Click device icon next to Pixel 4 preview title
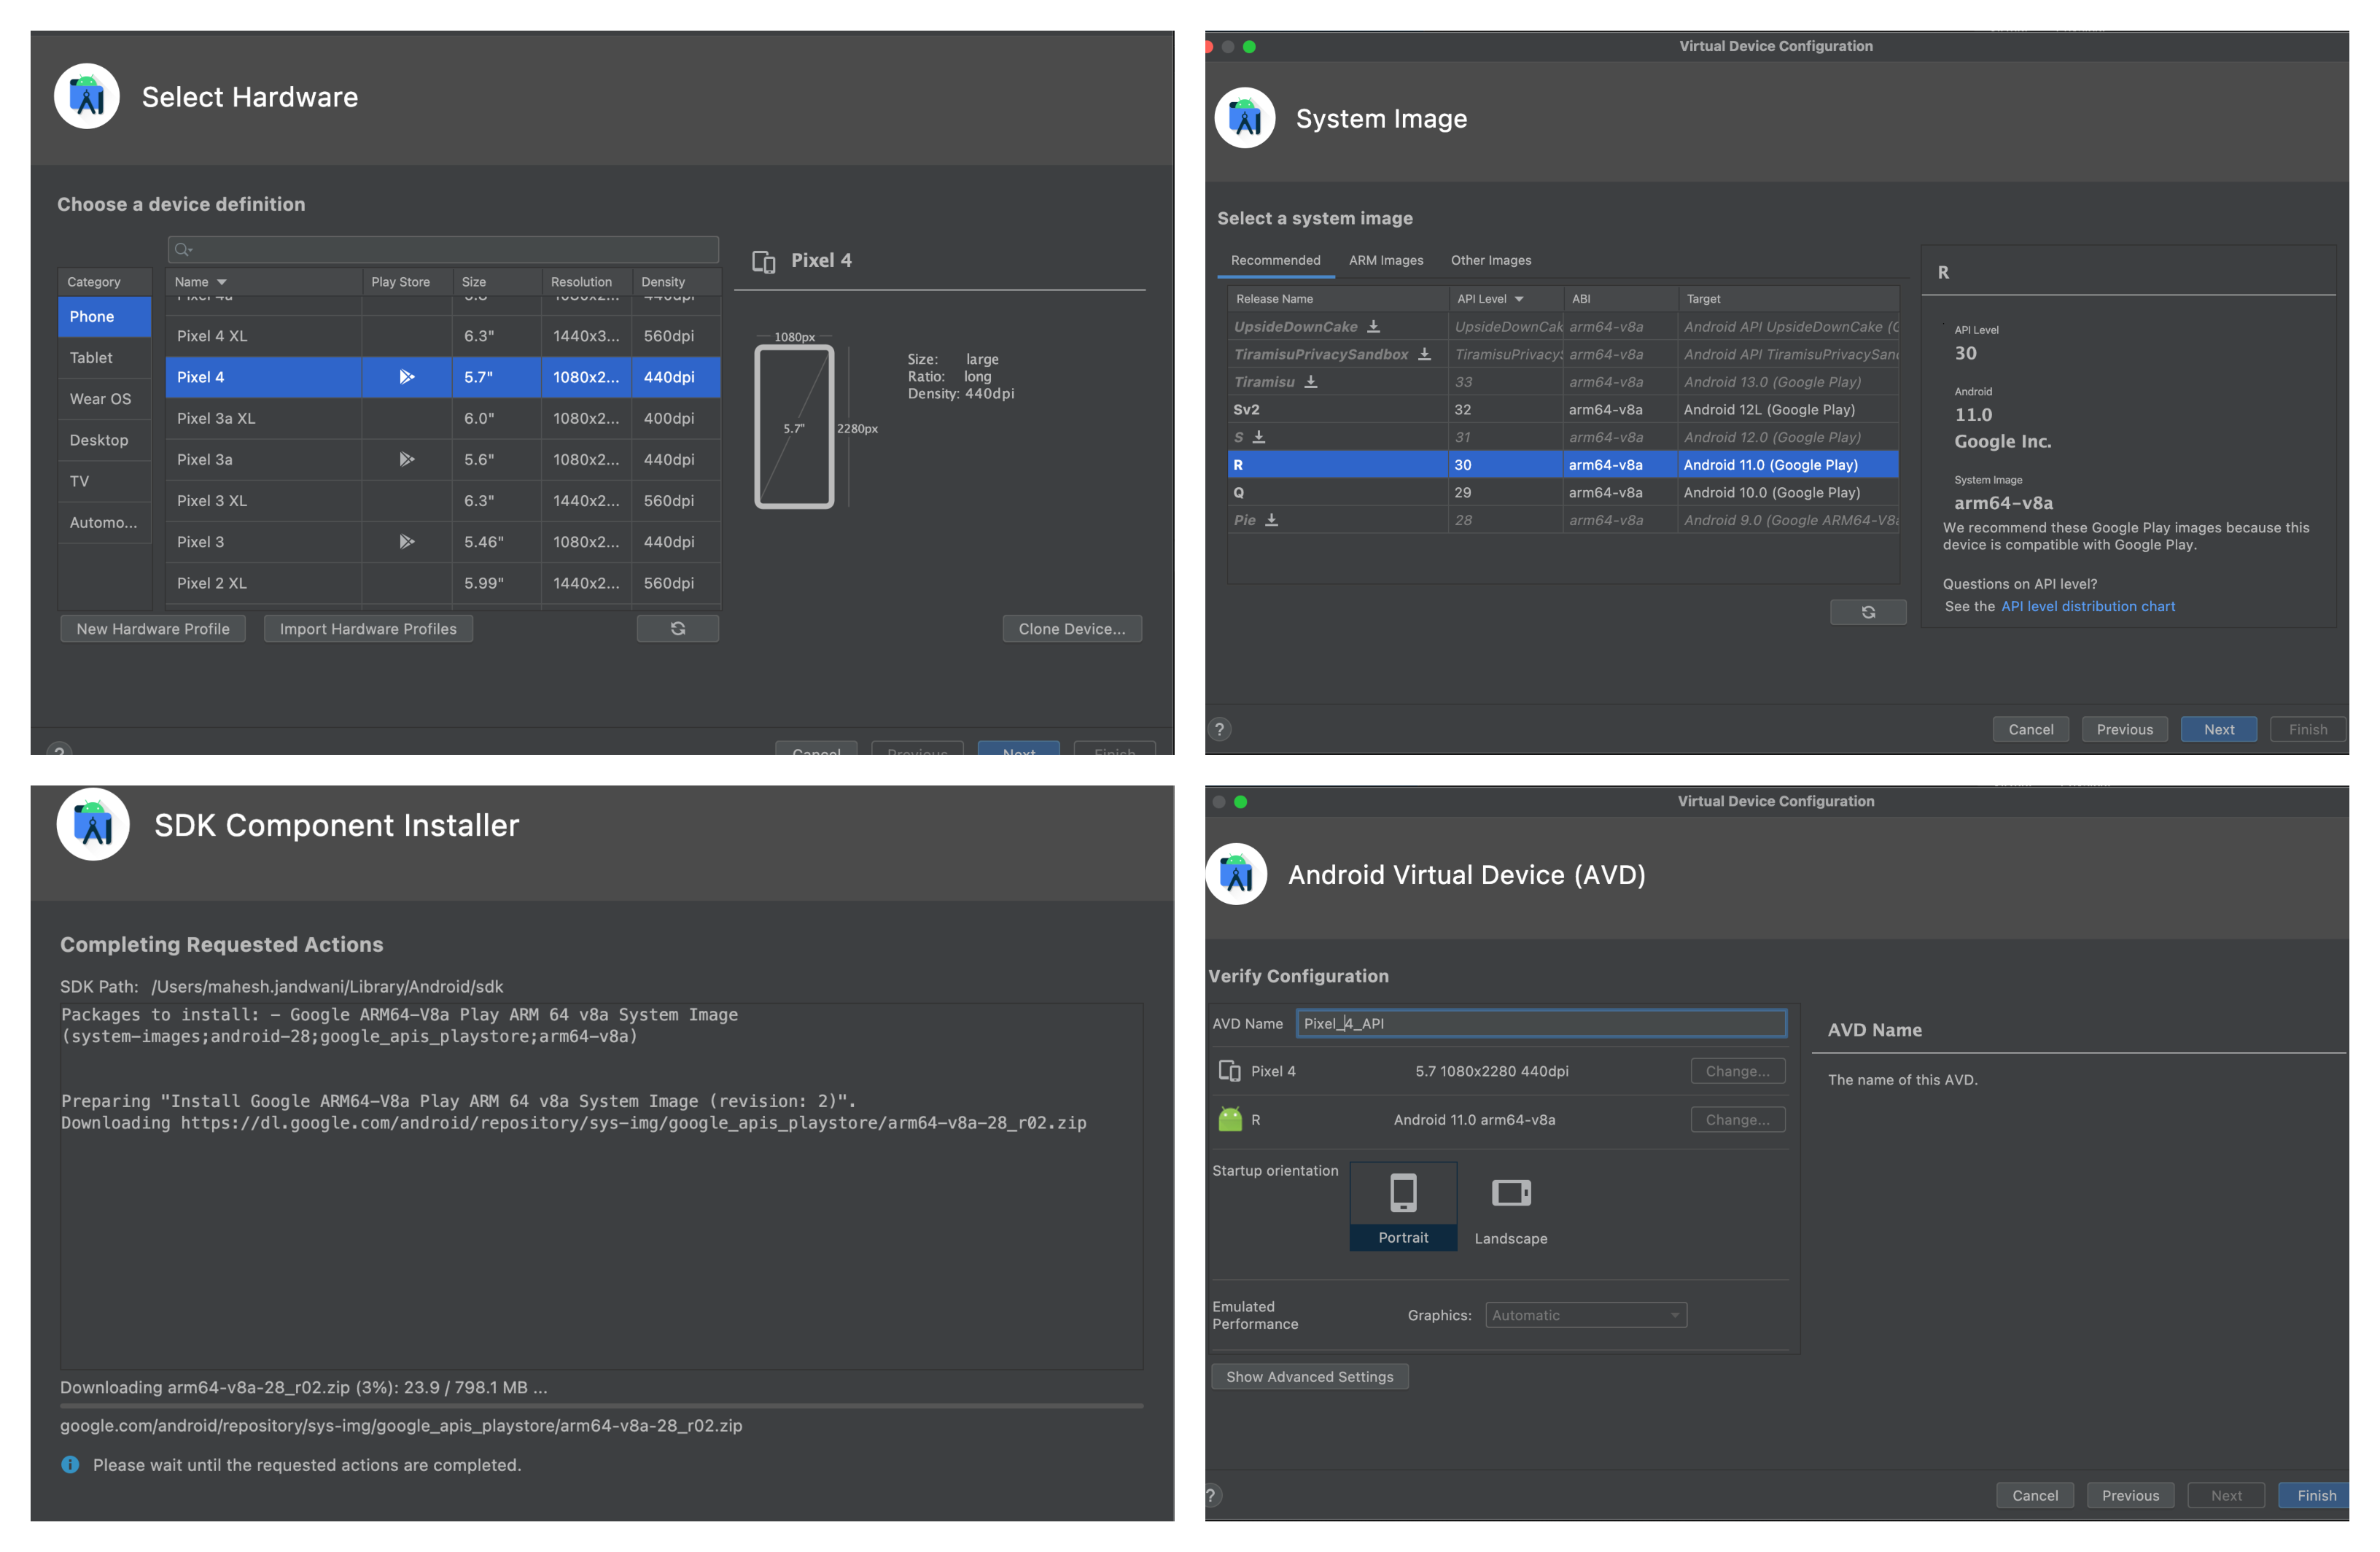2380x1552 pixels. pos(763,261)
